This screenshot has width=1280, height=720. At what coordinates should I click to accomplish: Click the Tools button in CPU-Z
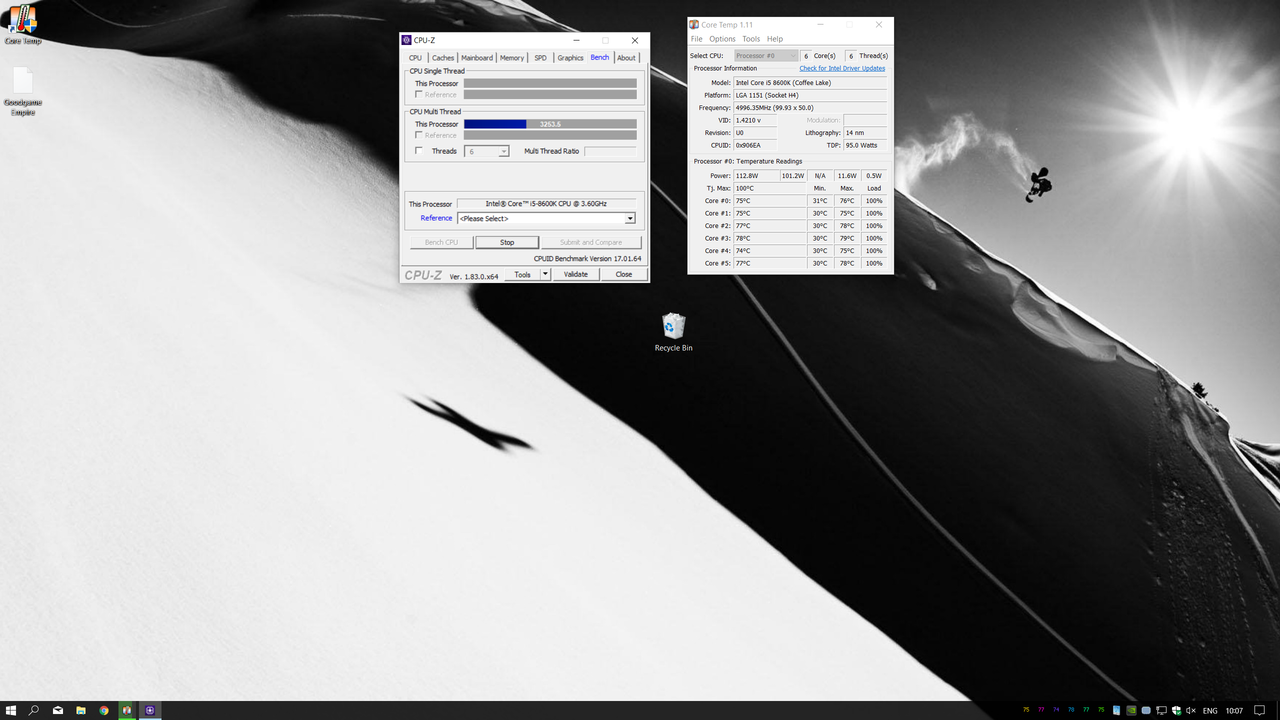coord(522,274)
